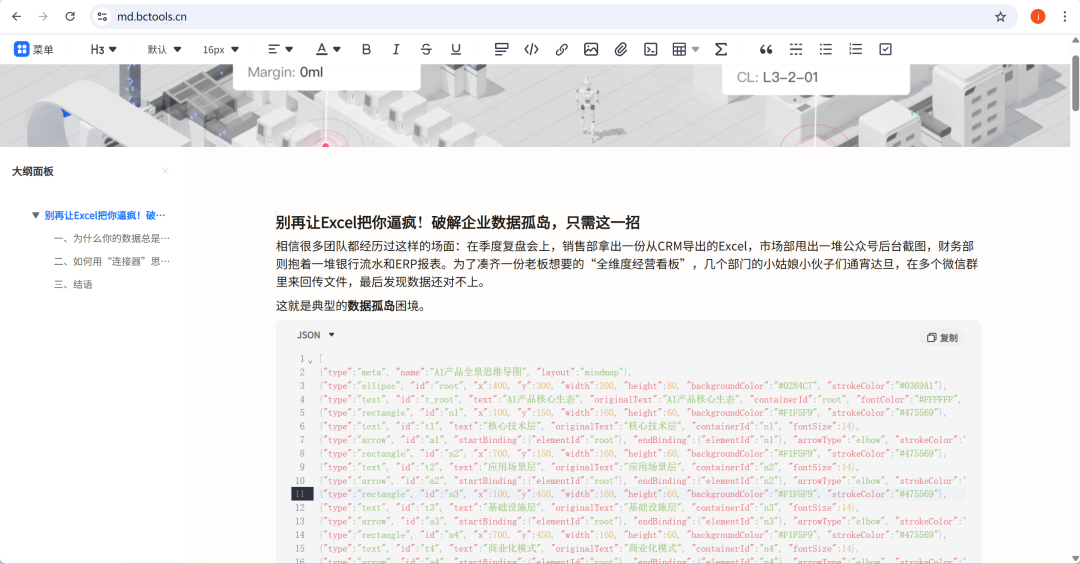Viewport: 1080px width, 564px height.
Task: Insert a formula with sigma icon
Action: (x=720, y=50)
